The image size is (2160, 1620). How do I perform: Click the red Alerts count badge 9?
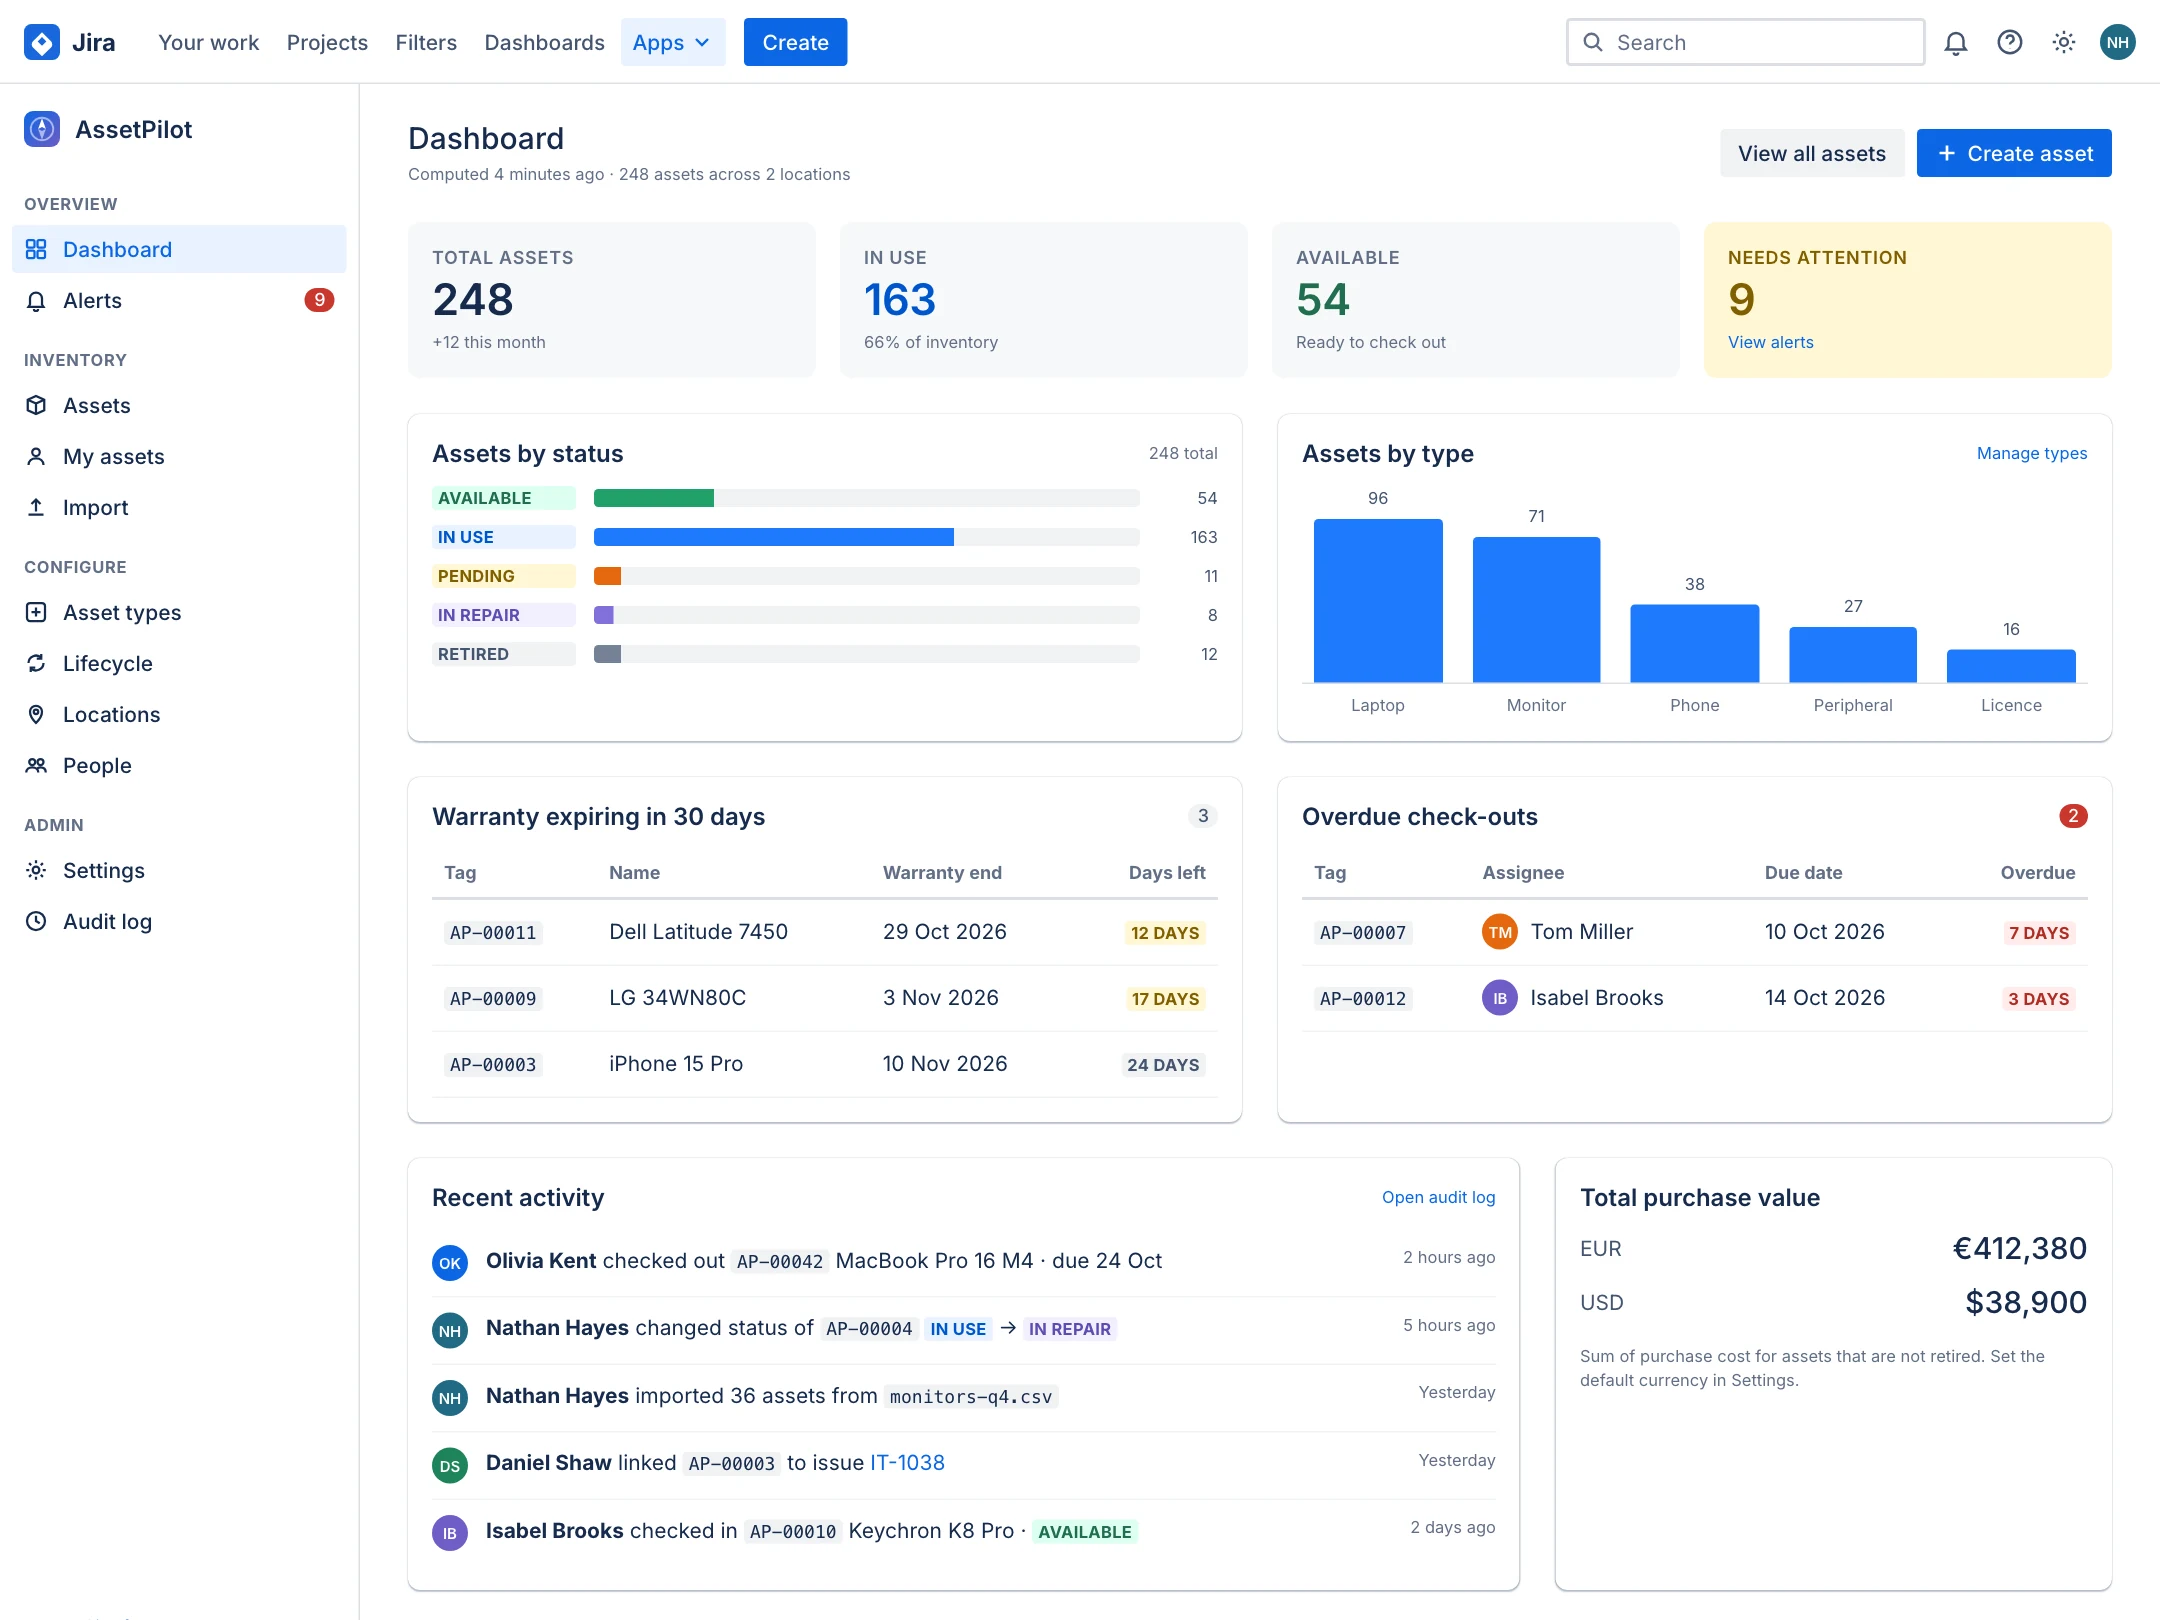[x=319, y=300]
